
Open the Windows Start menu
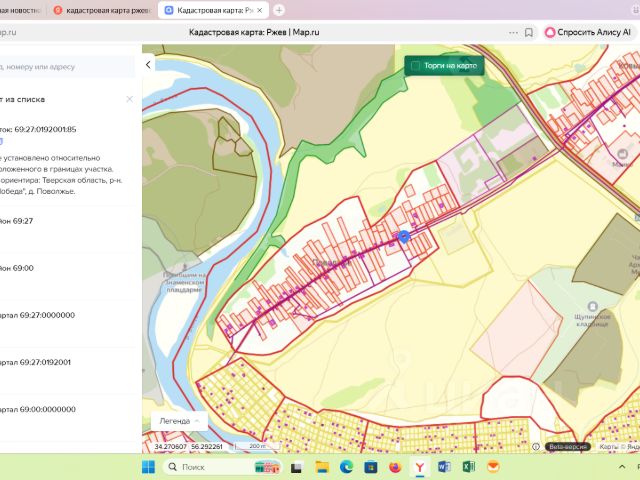click(x=148, y=467)
